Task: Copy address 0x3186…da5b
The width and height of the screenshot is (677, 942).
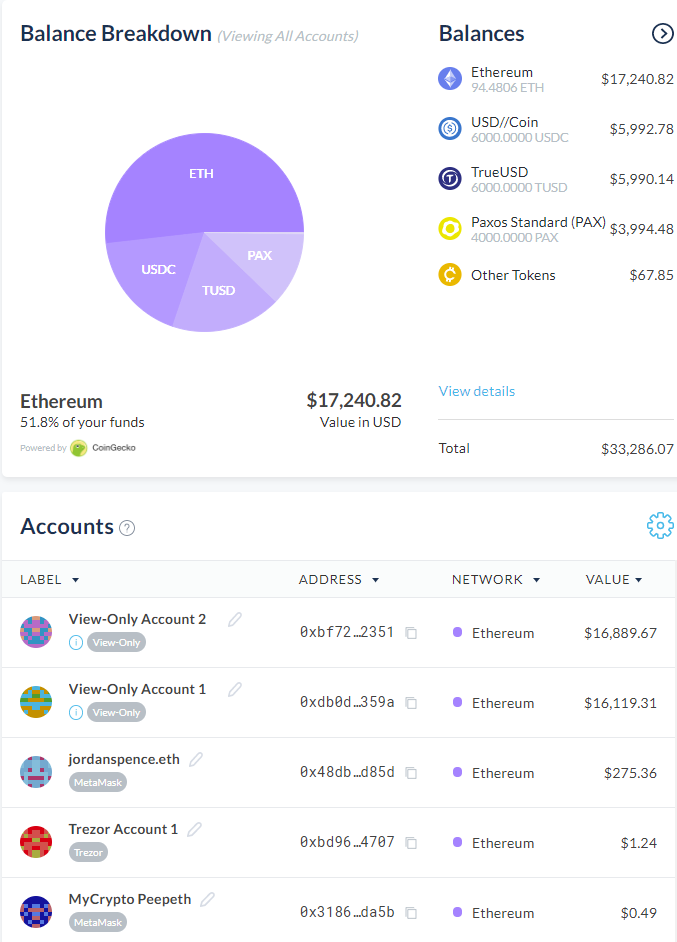Action: pyautogui.click(x=411, y=913)
